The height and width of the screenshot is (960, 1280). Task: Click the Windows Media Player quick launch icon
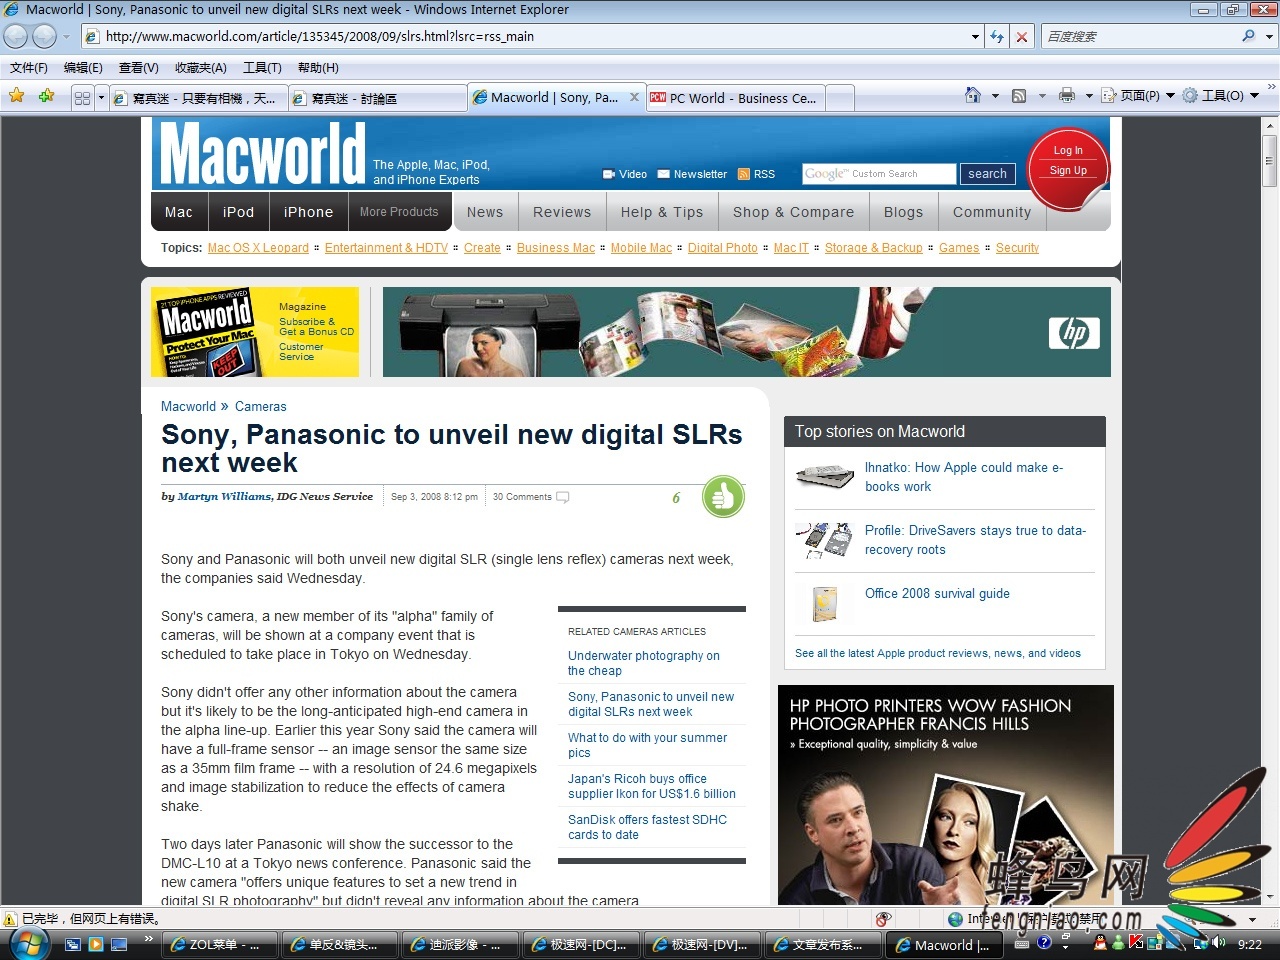(96, 944)
